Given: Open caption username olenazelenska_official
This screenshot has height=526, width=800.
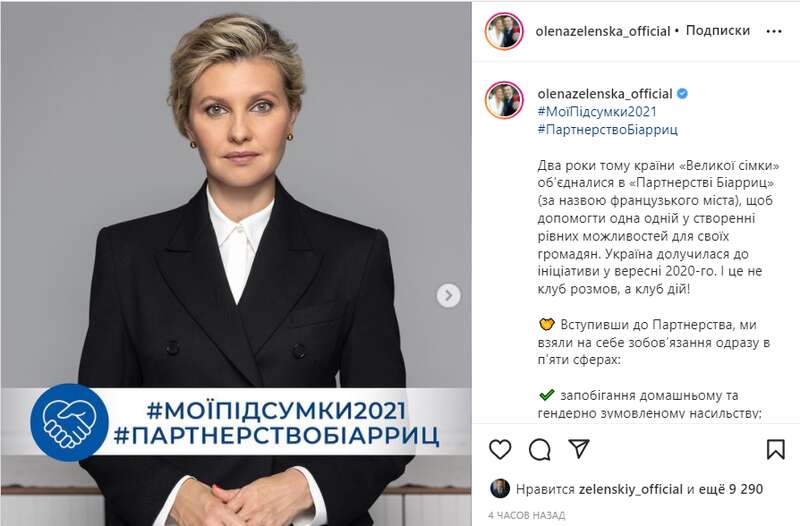Looking at the screenshot, I should 605,93.
